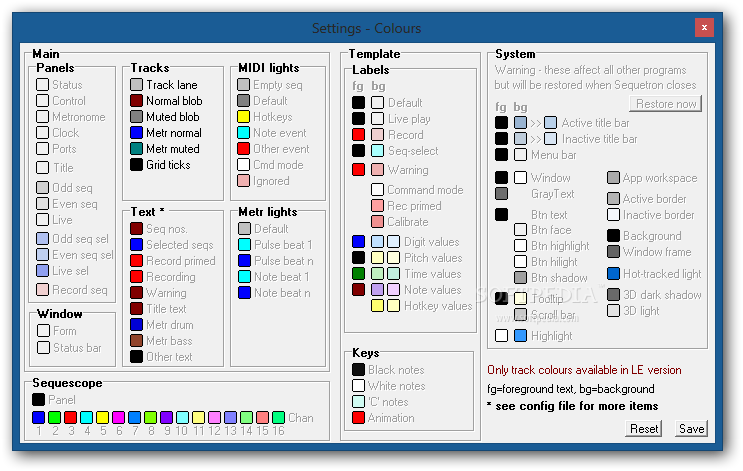
Task: Click the Track lane colour swatch
Action: coord(136,85)
